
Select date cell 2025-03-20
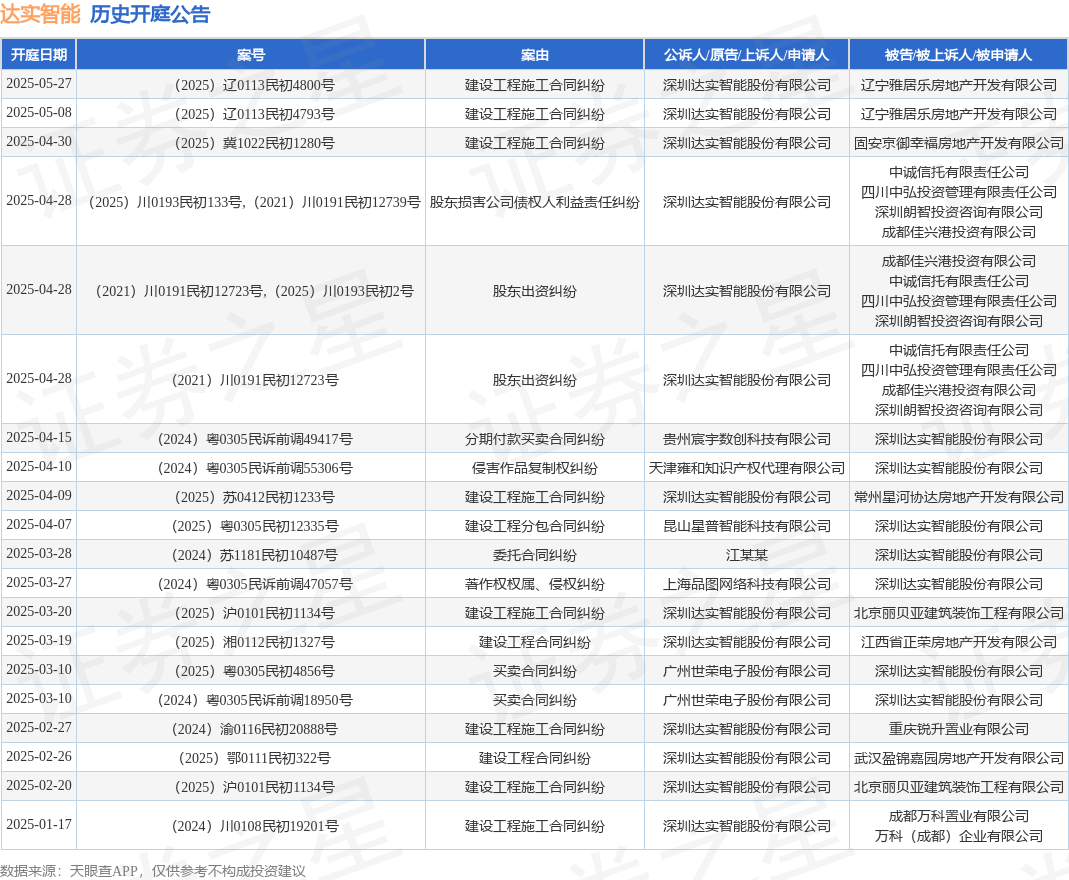click(x=39, y=611)
